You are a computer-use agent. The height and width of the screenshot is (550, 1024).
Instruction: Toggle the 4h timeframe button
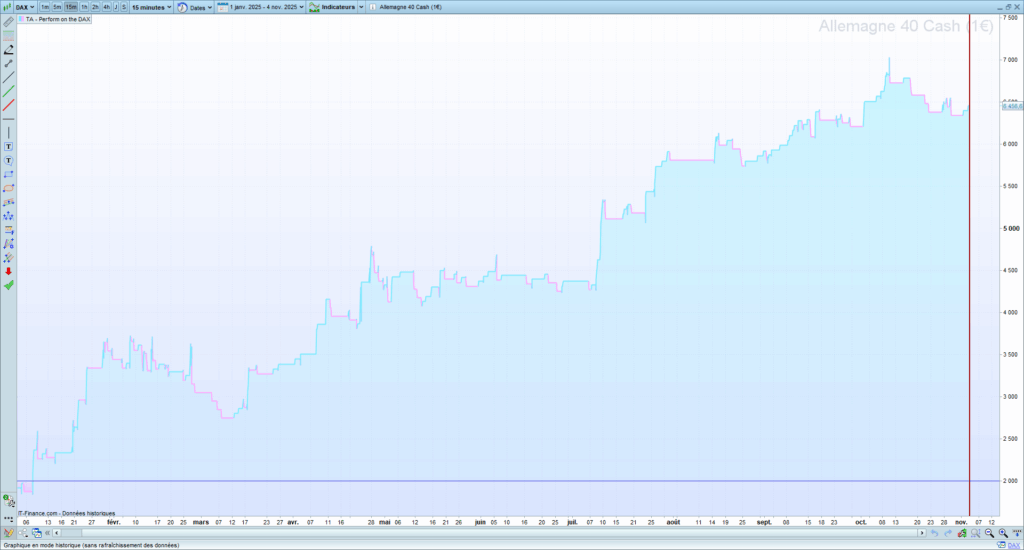click(x=107, y=7)
